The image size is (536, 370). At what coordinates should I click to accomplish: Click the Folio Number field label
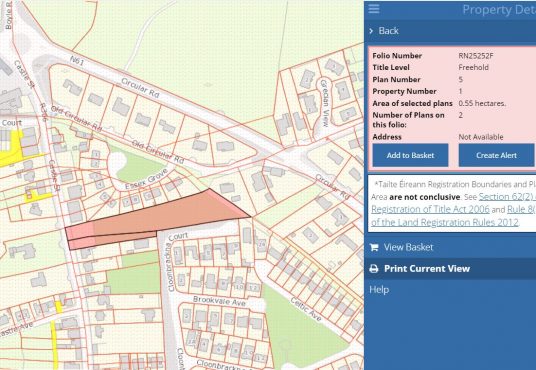pyautogui.click(x=397, y=56)
